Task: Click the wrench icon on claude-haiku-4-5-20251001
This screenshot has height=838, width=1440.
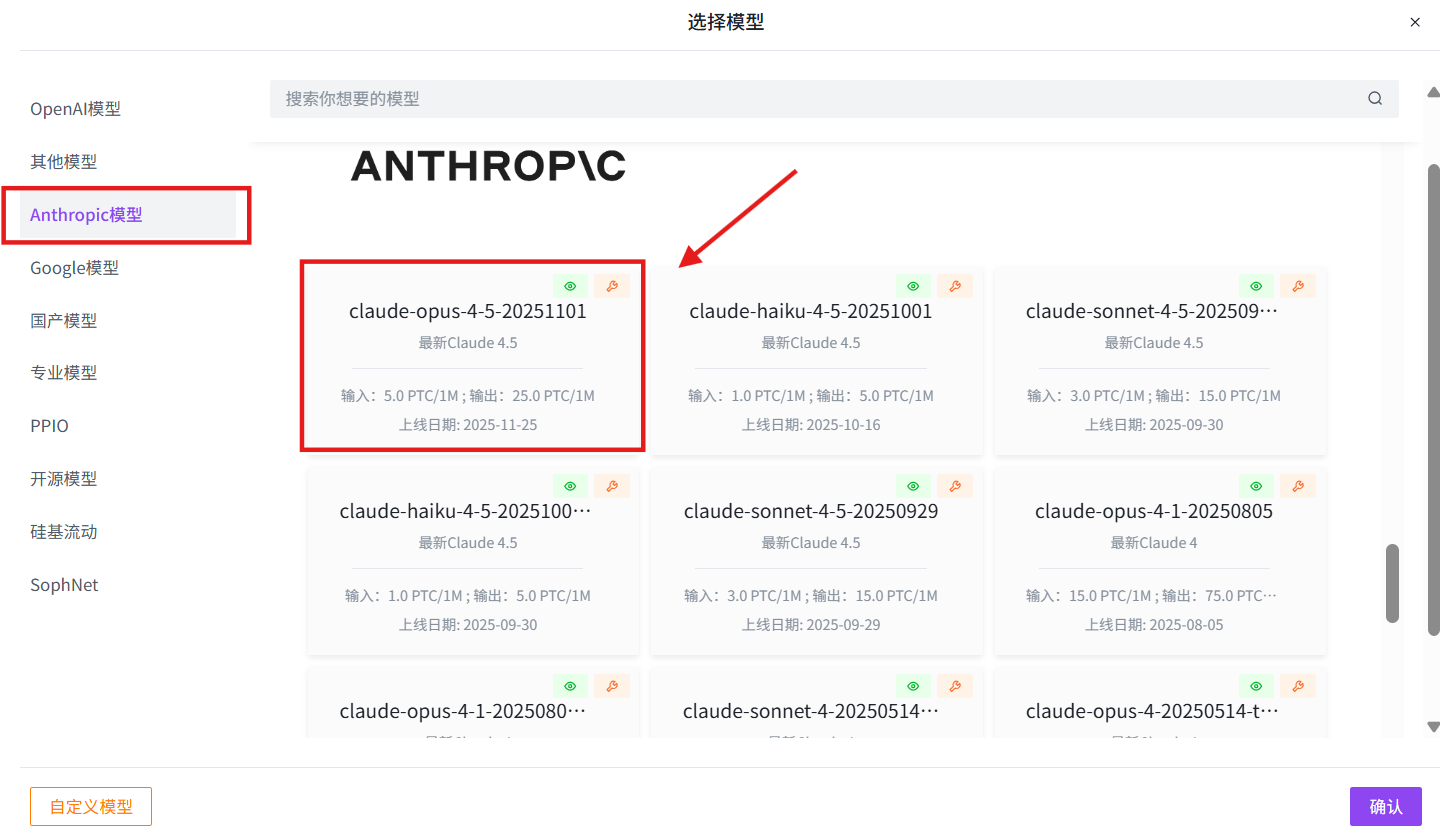Action: pyautogui.click(x=955, y=285)
